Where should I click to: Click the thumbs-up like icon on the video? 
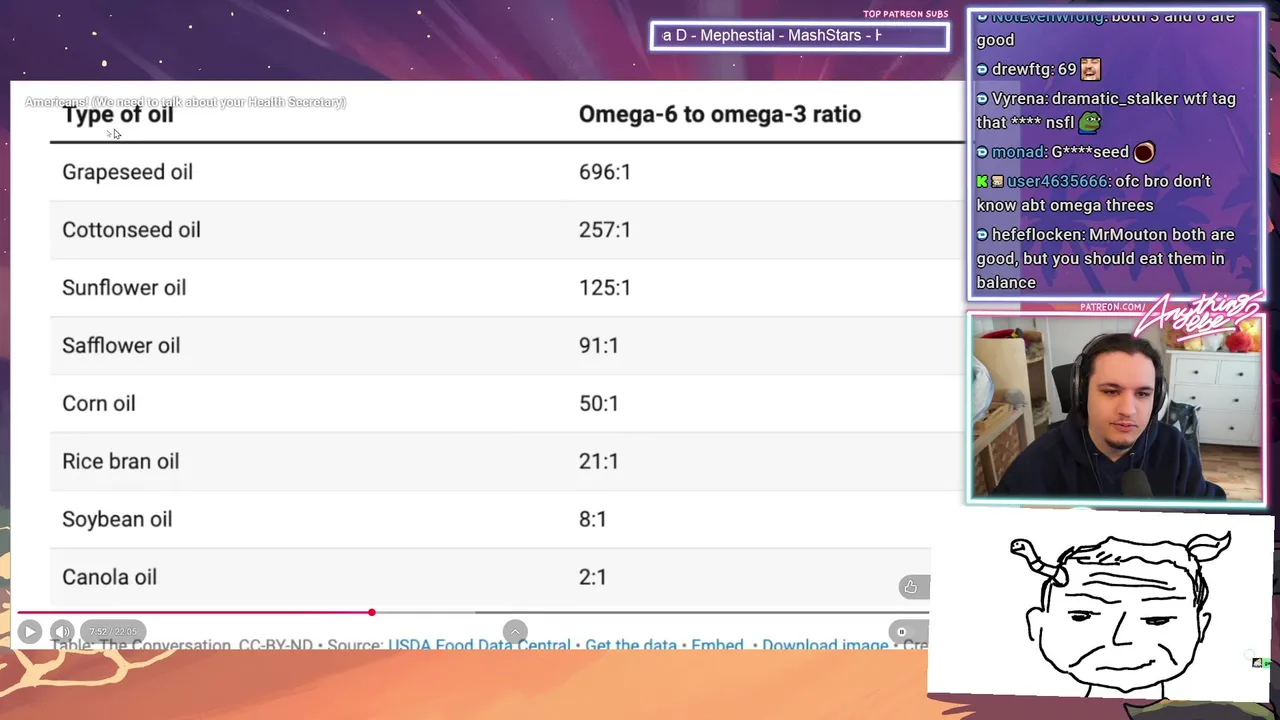click(x=910, y=587)
